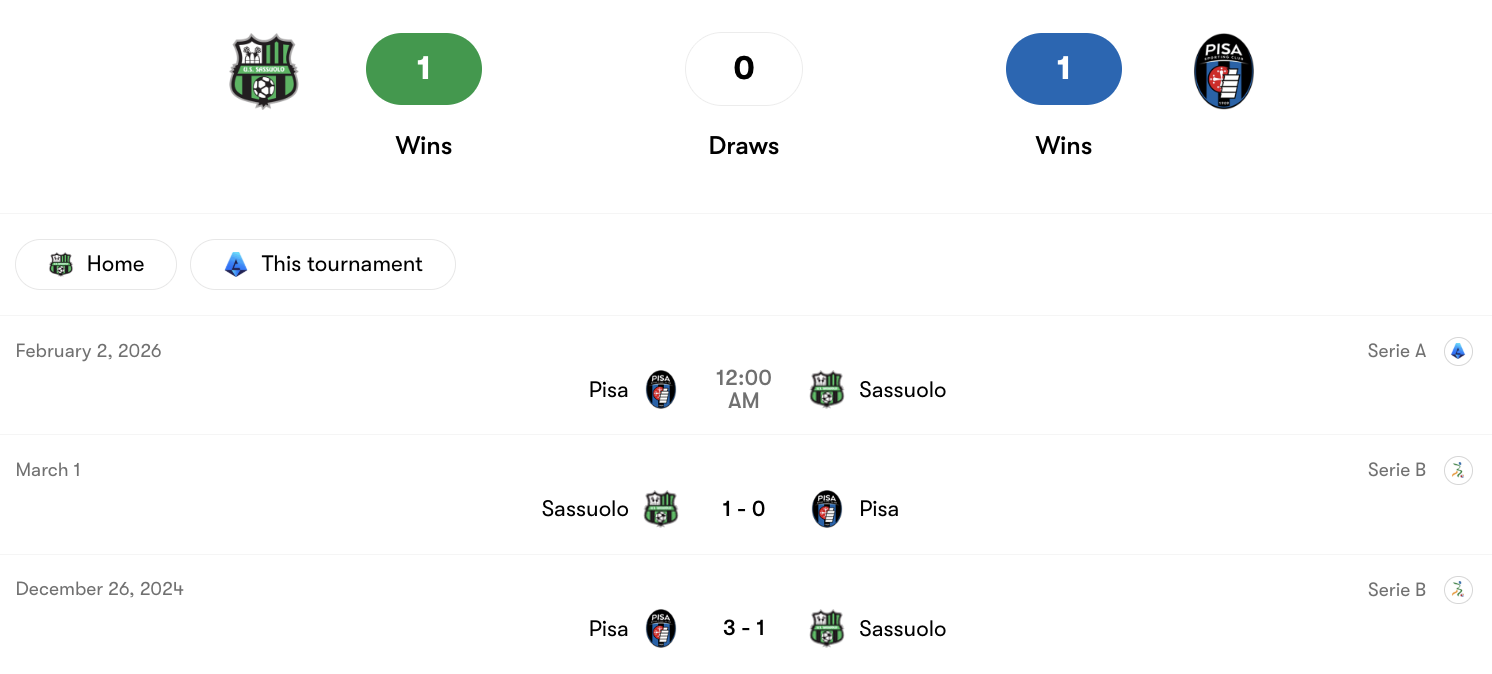
Task: Open the 1 - 0 scoreline for Sassuolo vs Pisa
Action: [x=744, y=508]
